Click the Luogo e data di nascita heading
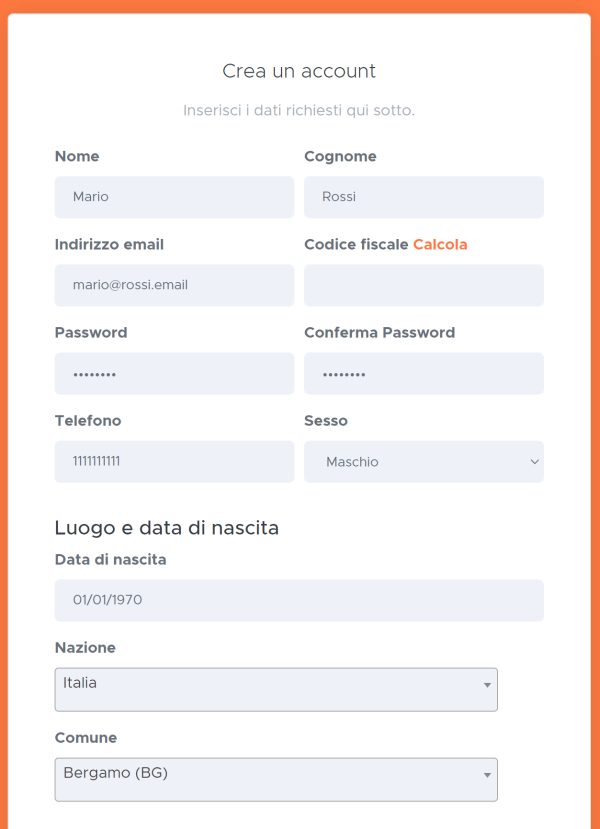The height and width of the screenshot is (829, 600). [x=167, y=528]
